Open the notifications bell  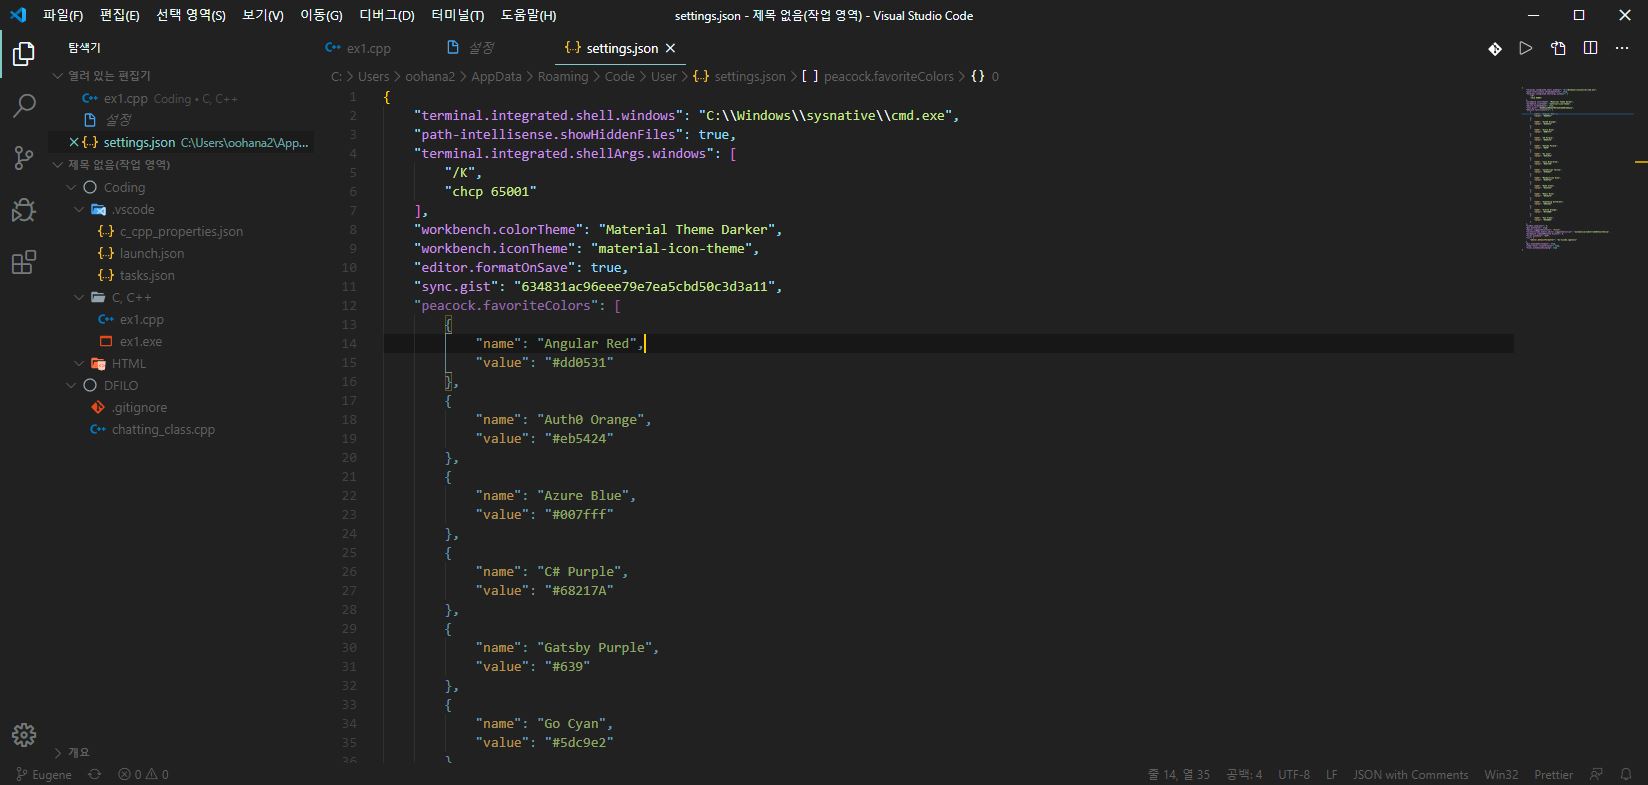[x=1627, y=774]
